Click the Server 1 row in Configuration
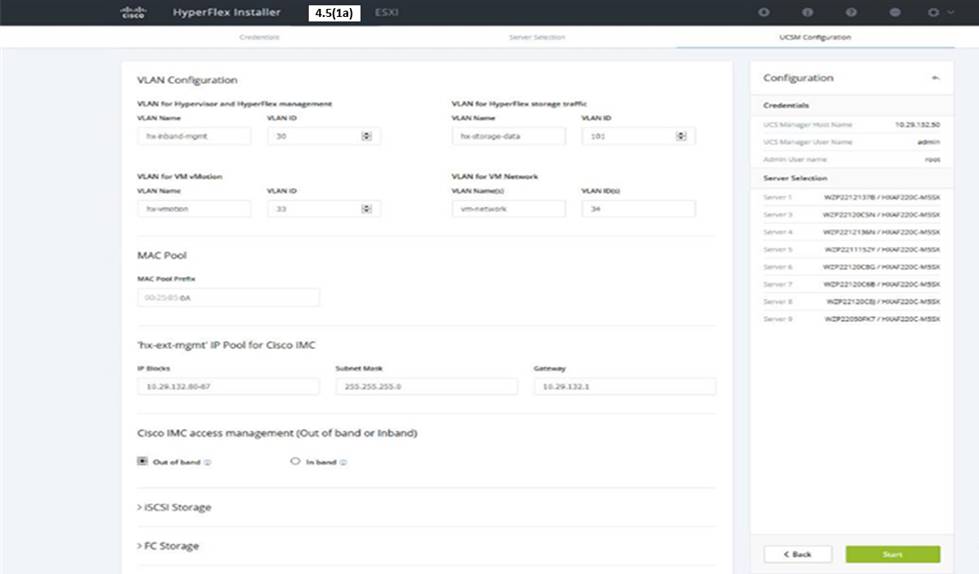Viewport: 979px width, 574px height. (852, 197)
